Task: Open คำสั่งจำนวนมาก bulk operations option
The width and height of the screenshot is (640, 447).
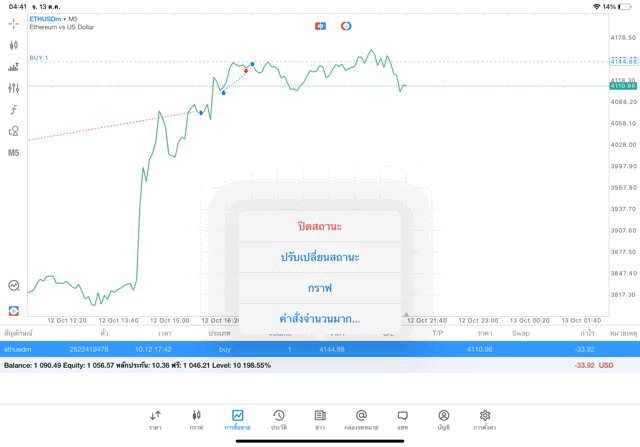Action: (x=320, y=319)
